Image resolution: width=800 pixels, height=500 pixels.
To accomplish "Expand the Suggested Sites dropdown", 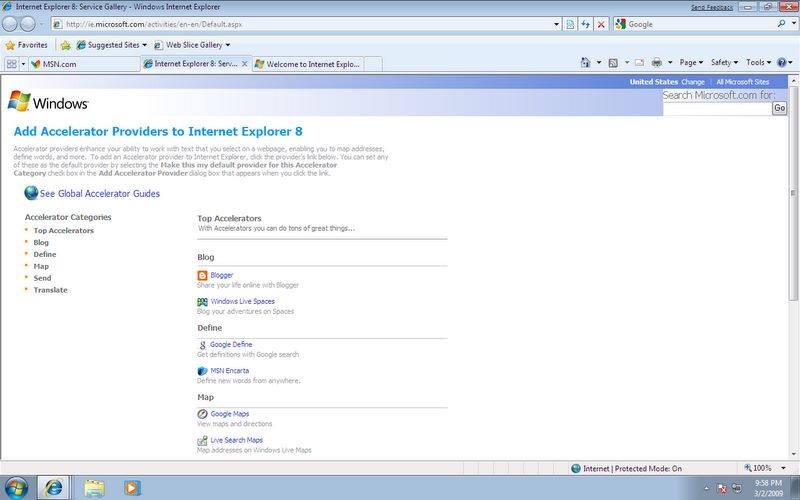I will click(144, 45).
